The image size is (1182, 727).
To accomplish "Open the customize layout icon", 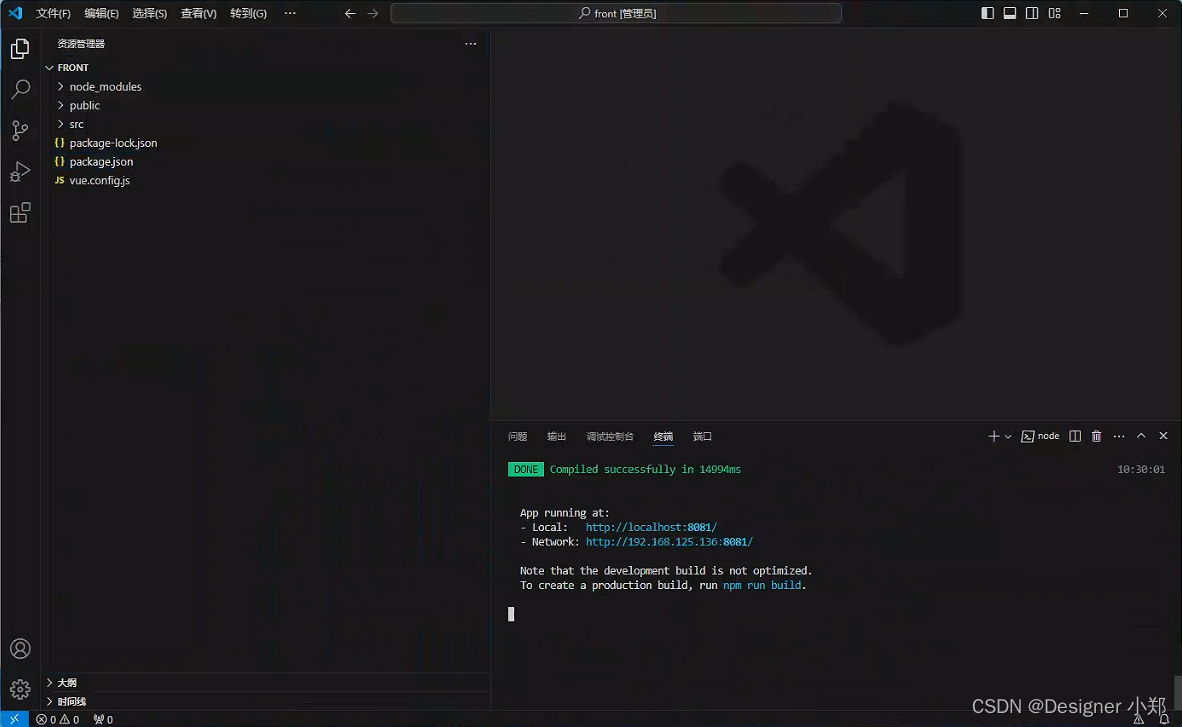I will pos(1055,13).
